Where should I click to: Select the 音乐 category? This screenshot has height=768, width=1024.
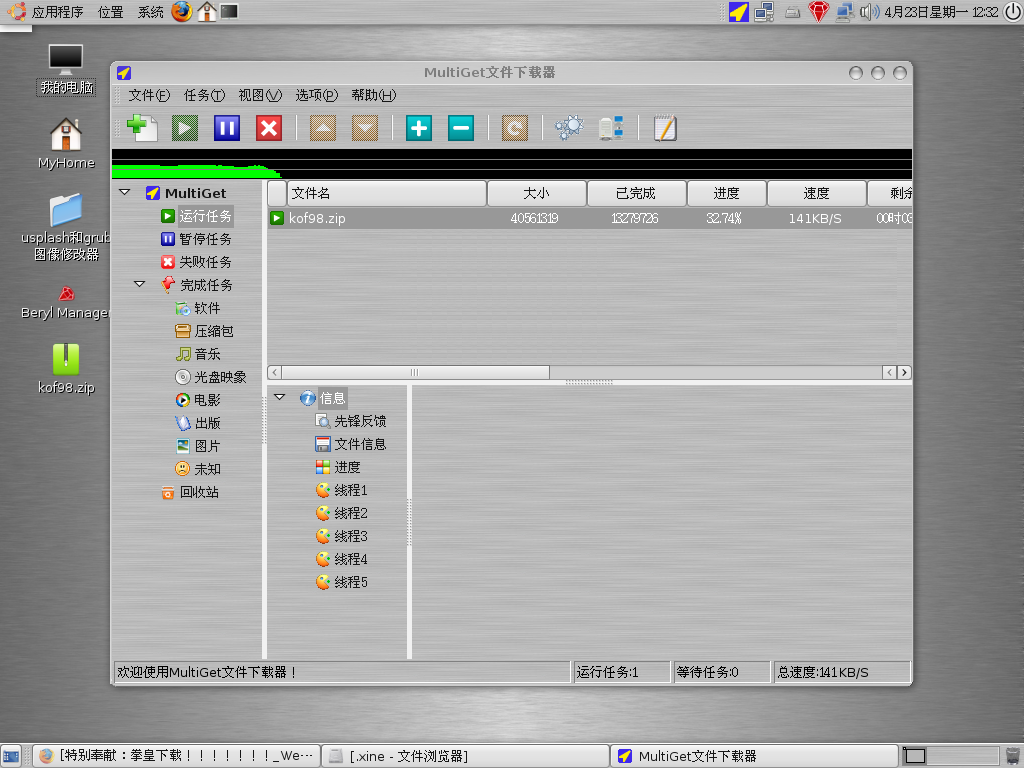tap(208, 354)
